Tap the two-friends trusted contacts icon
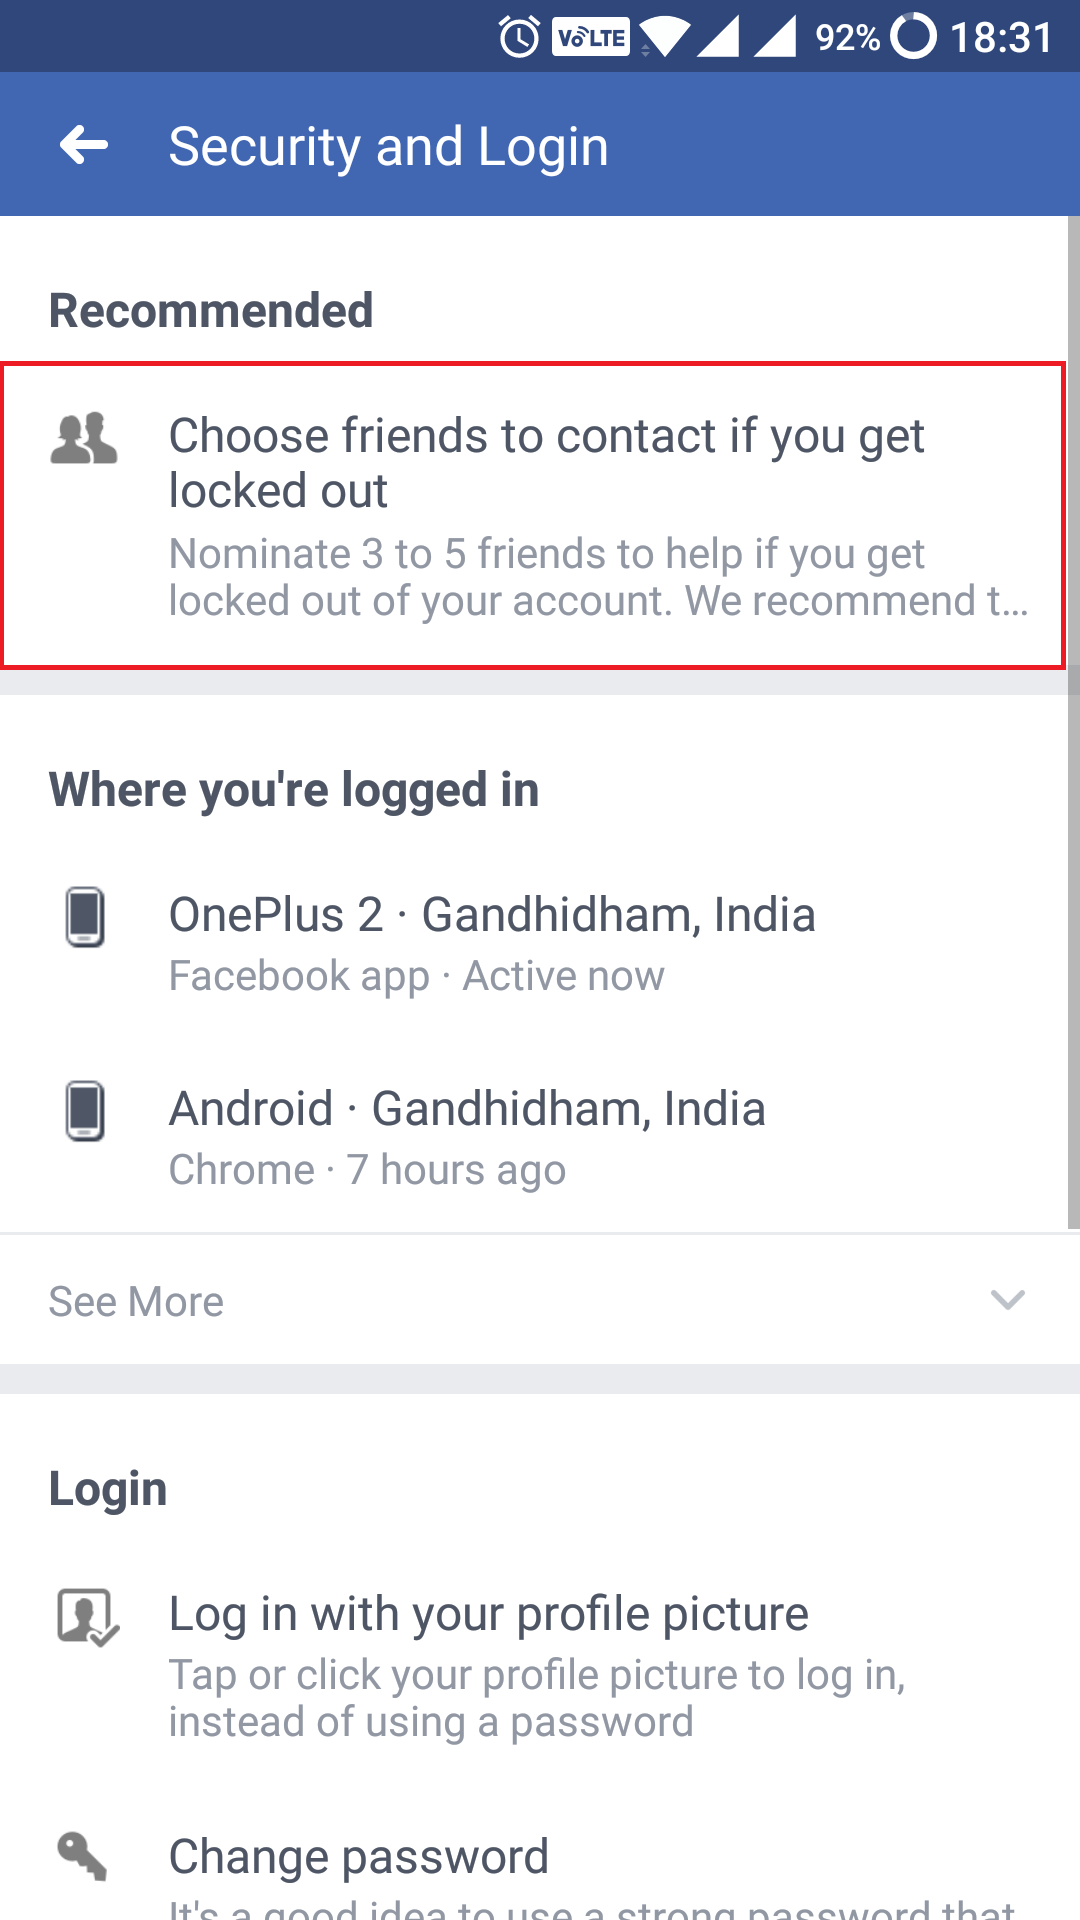This screenshot has height=1920, width=1080. tap(84, 438)
